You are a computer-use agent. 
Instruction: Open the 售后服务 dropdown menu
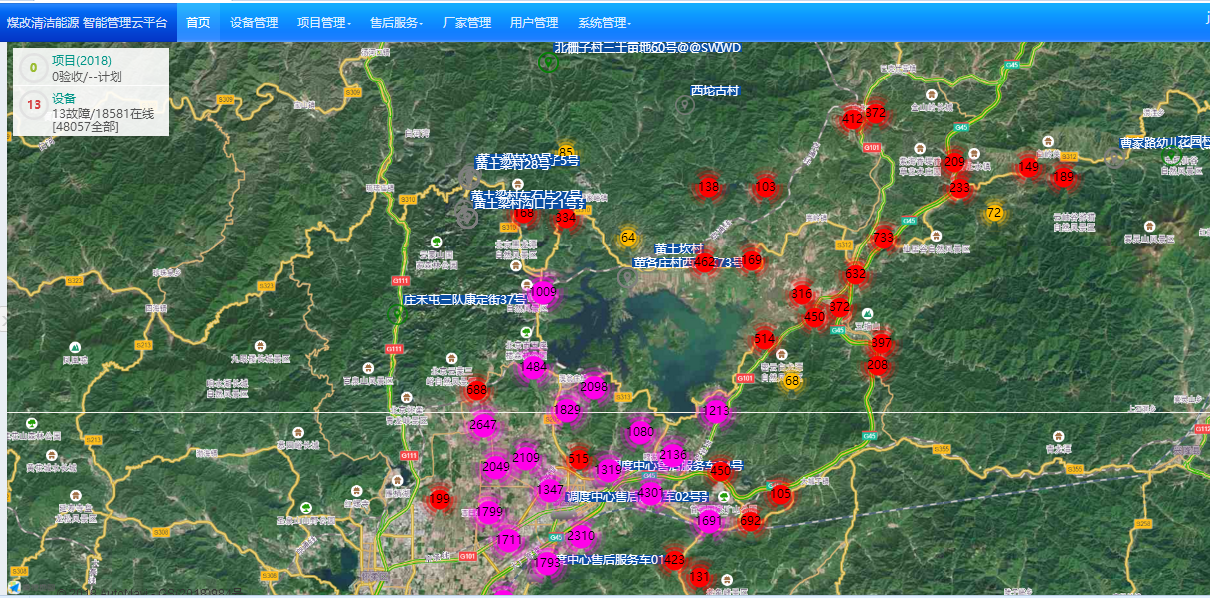pos(396,22)
